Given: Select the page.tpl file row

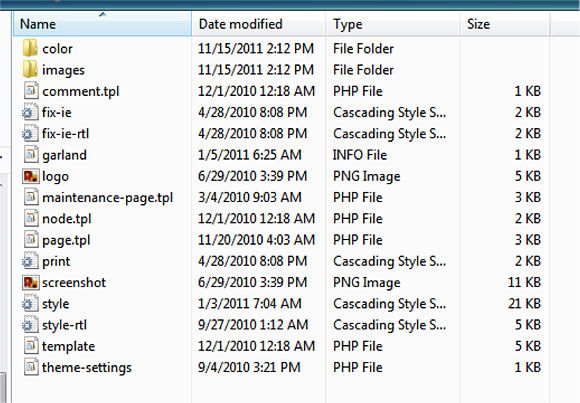Looking at the screenshot, I should click(x=282, y=240).
